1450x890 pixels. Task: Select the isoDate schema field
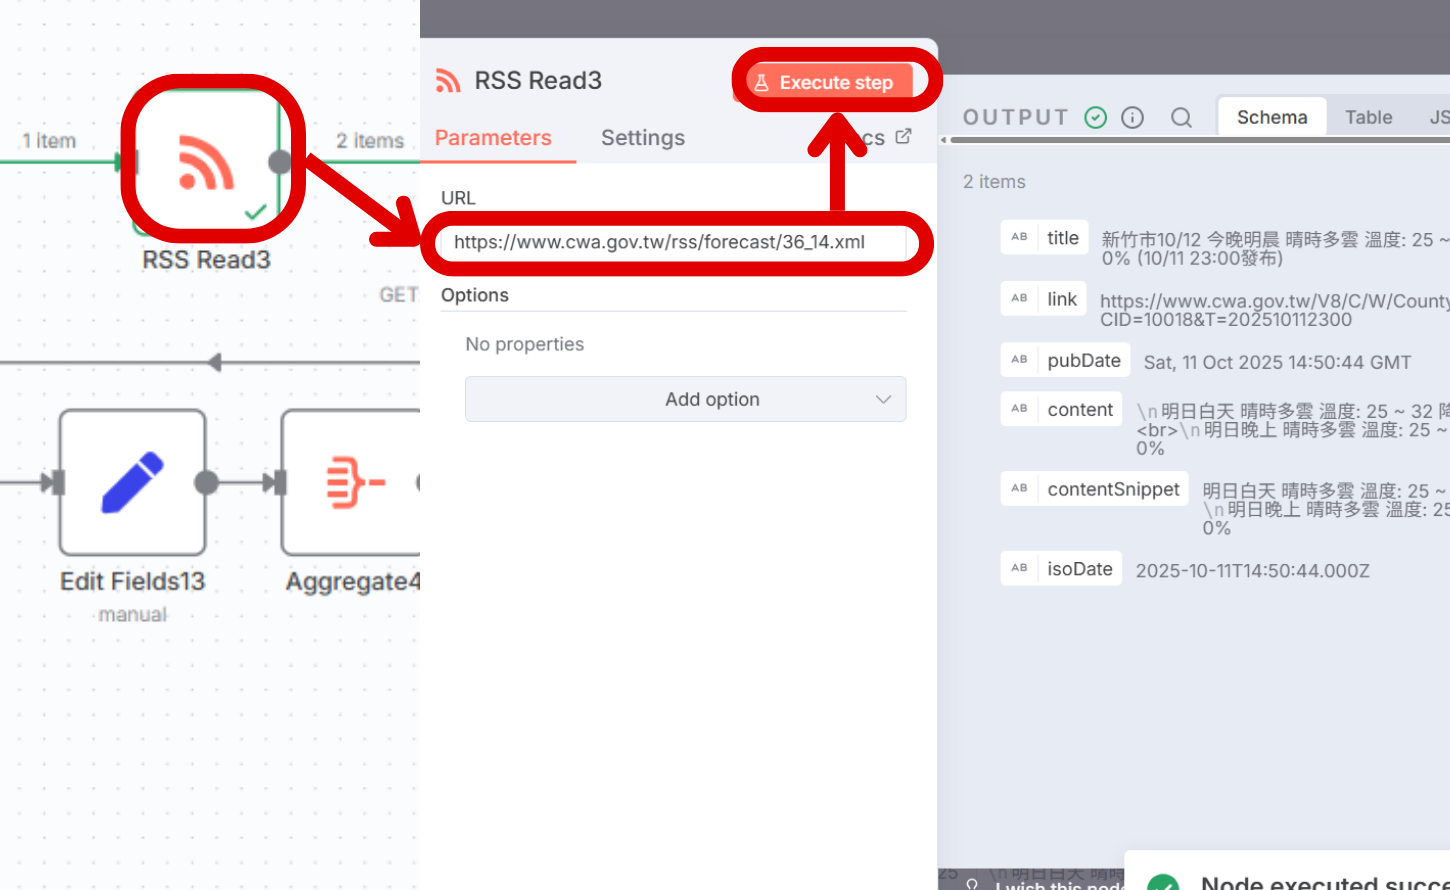(1079, 569)
